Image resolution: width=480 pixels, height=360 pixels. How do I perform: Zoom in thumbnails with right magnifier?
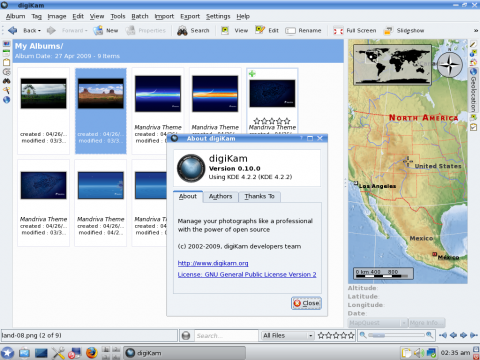click(x=430, y=335)
